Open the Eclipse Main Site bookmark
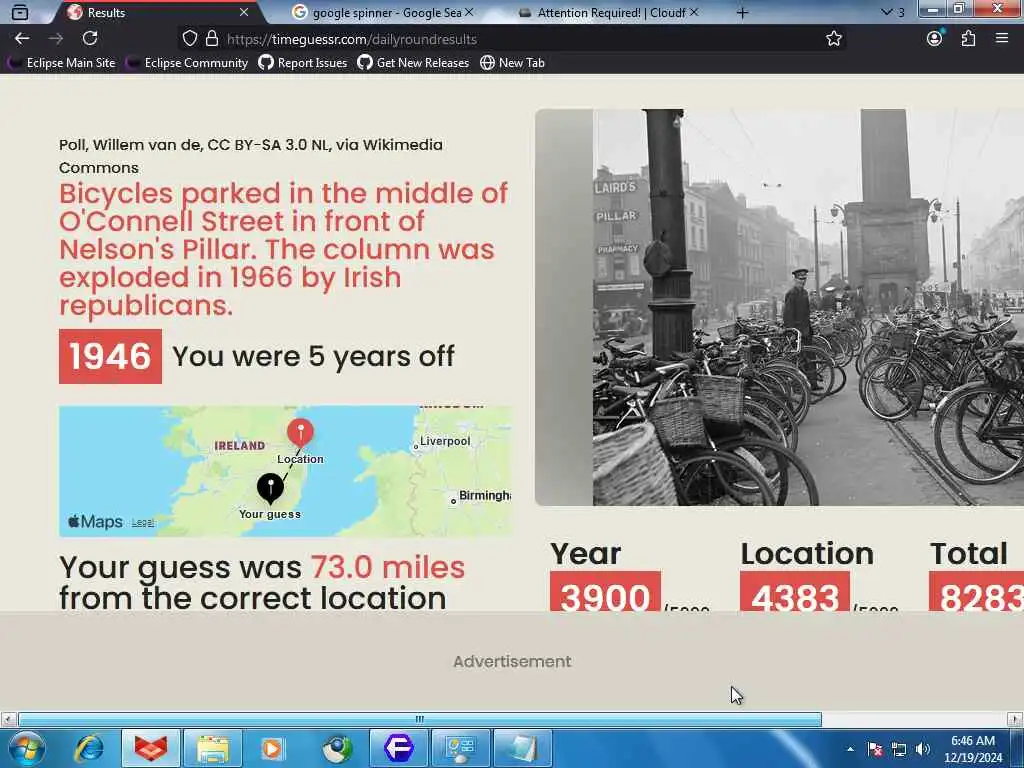 point(62,63)
